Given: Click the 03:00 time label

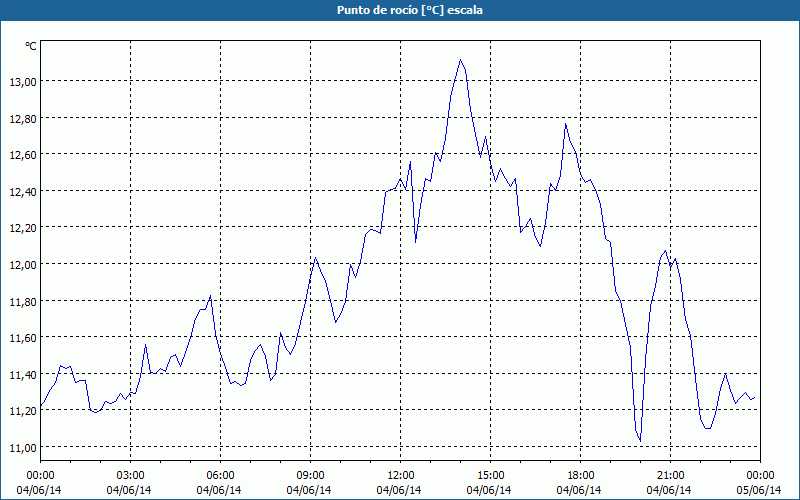Looking at the screenshot, I should click(131, 476).
